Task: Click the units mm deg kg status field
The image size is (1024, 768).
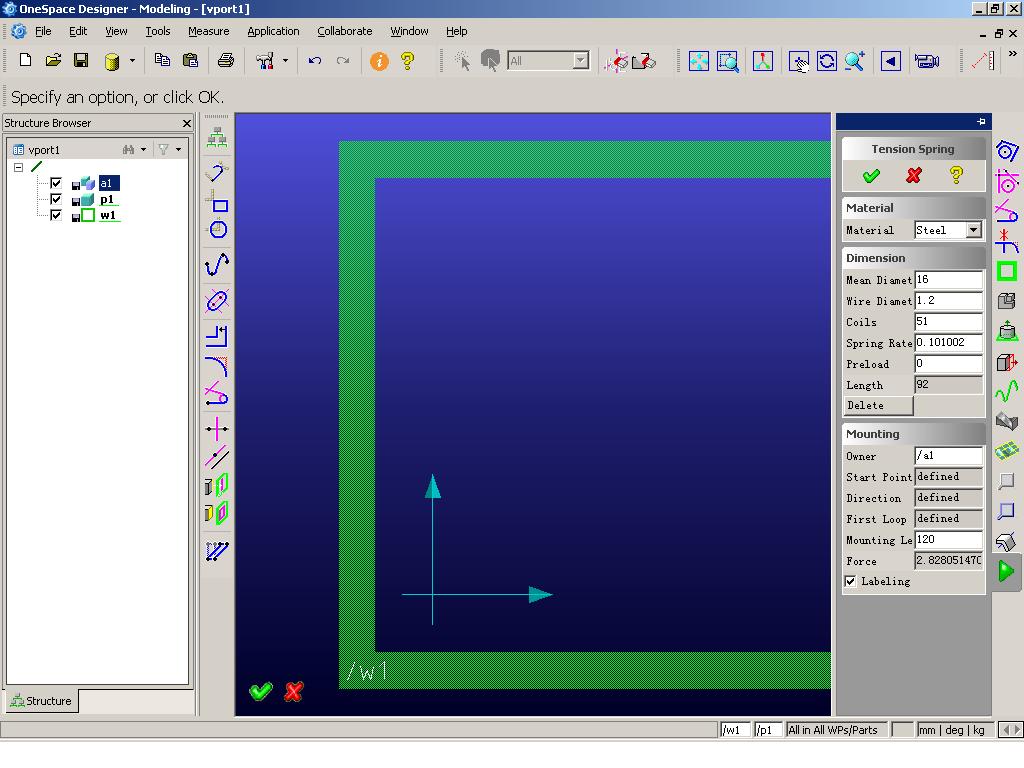Action: [x=955, y=729]
